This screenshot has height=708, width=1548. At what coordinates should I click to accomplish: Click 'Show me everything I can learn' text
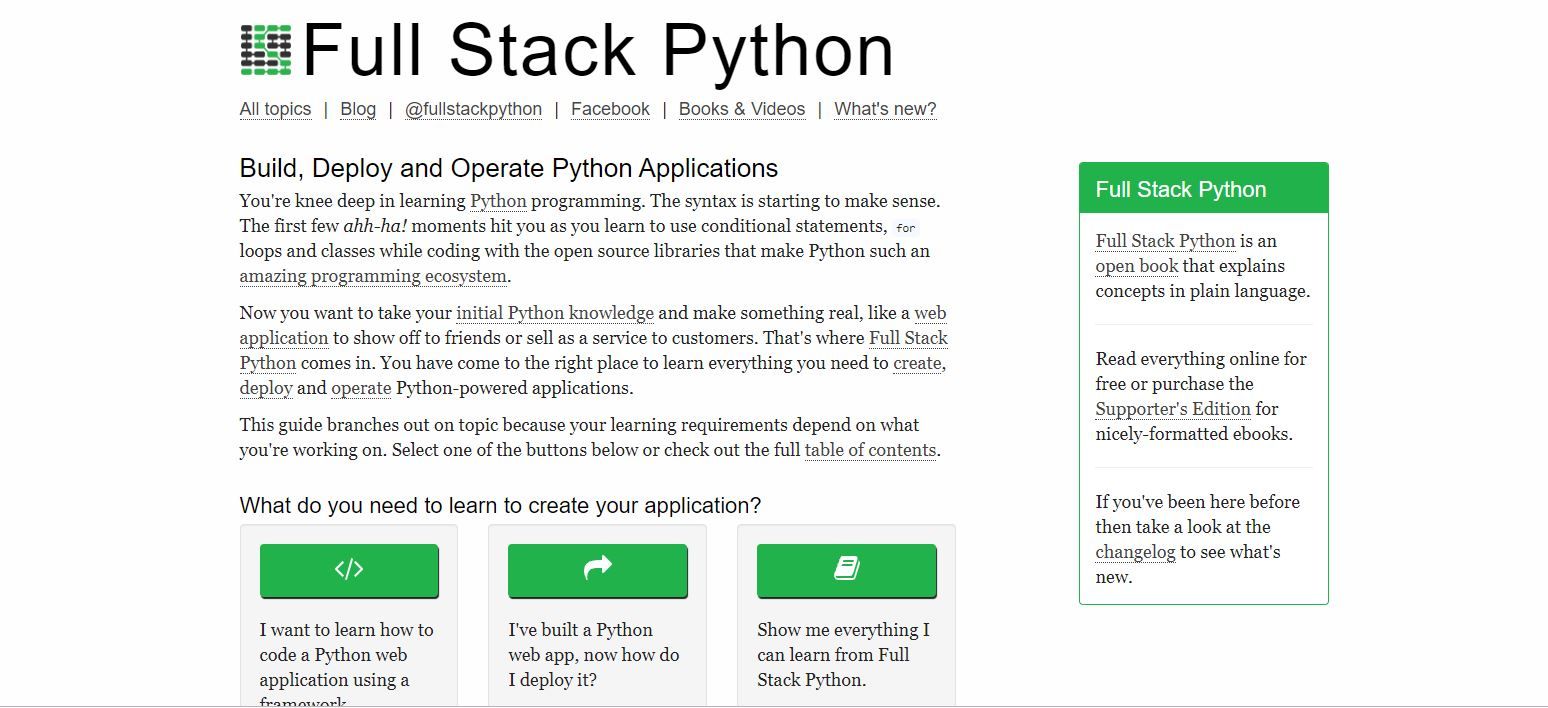[844, 655]
